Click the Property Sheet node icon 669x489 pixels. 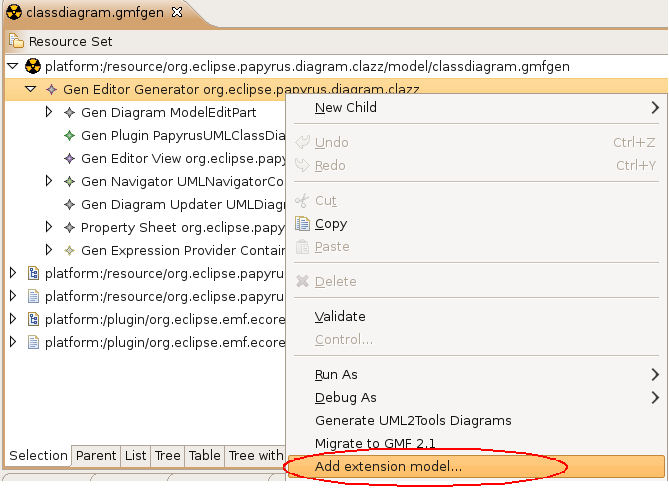click(69, 228)
